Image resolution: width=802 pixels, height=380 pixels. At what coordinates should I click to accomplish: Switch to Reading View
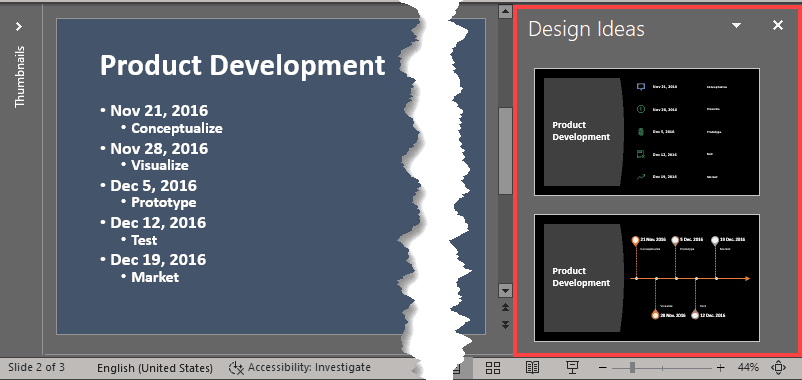(x=532, y=367)
